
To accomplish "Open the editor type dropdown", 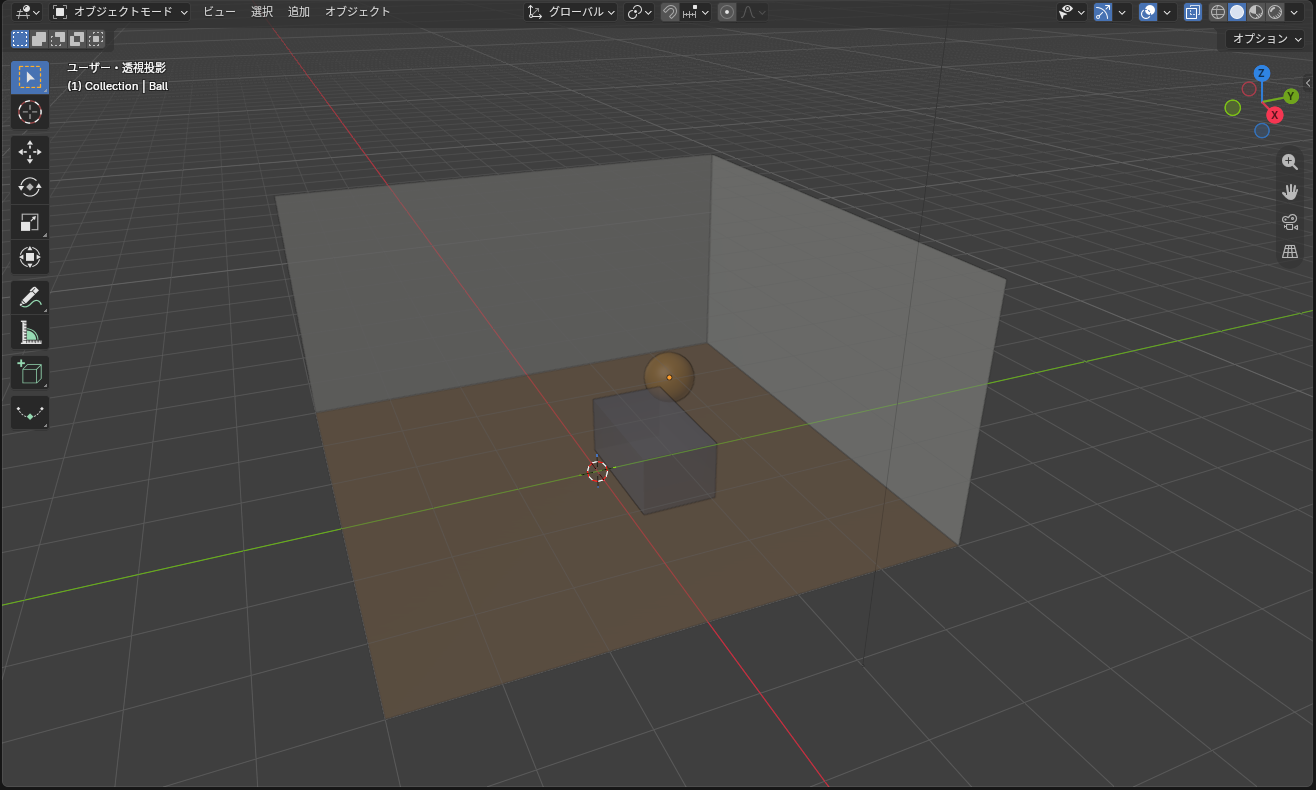I will [x=27, y=12].
